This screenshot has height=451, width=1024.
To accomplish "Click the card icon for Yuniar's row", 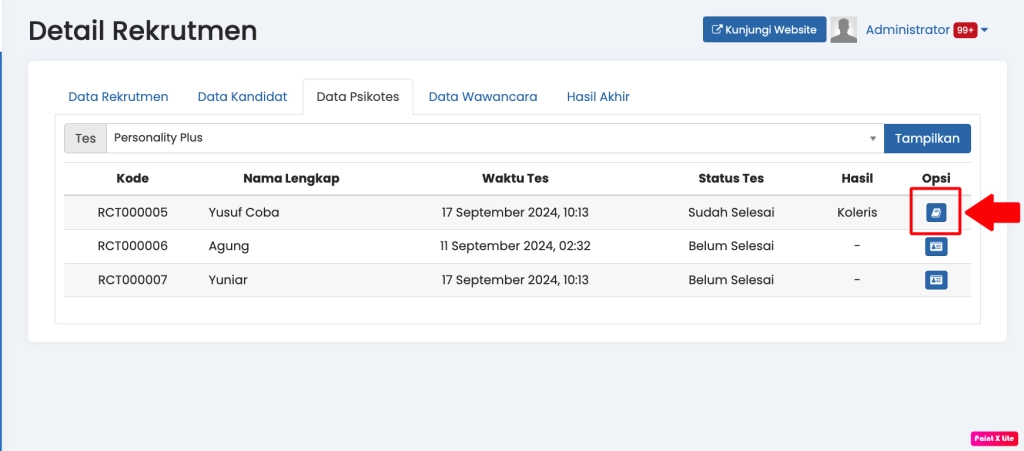I will click(935, 281).
